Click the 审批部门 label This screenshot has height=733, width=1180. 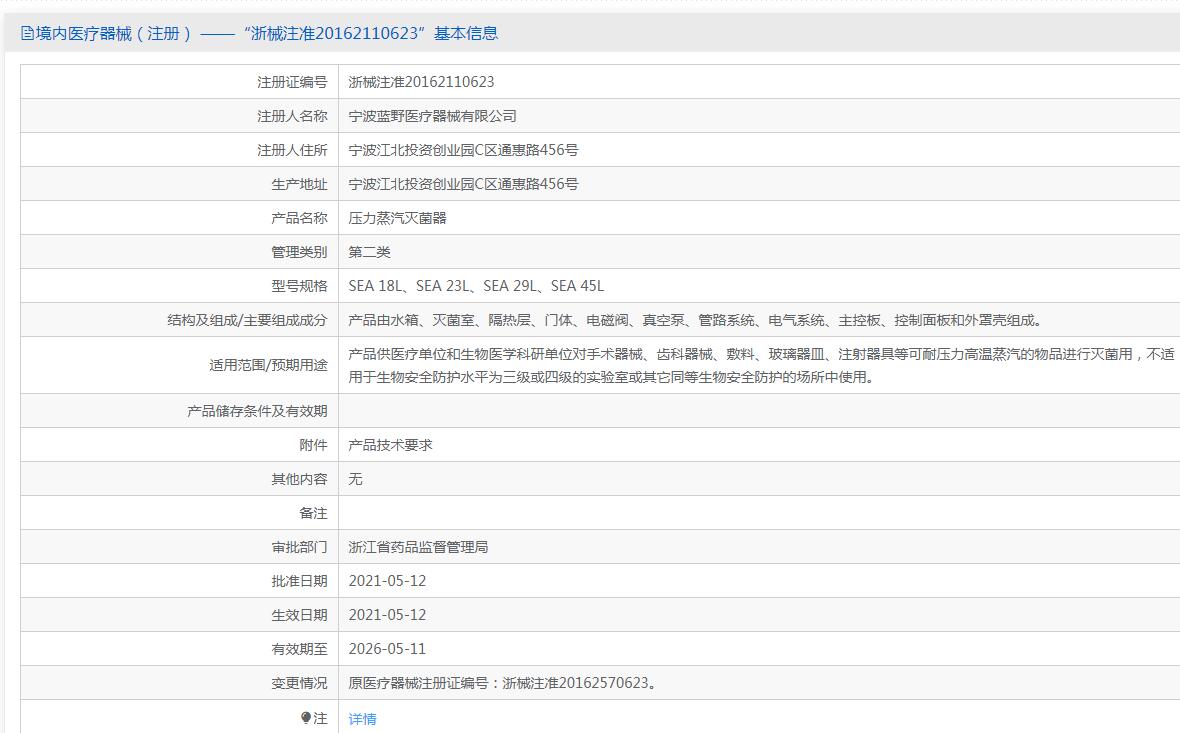(x=300, y=547)
